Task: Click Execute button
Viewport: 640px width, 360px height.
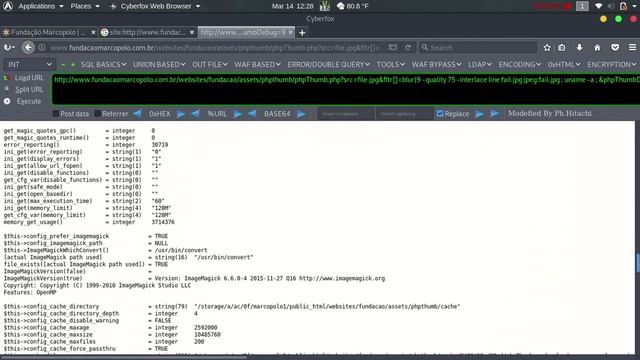Action: click(x=23, y=101)
